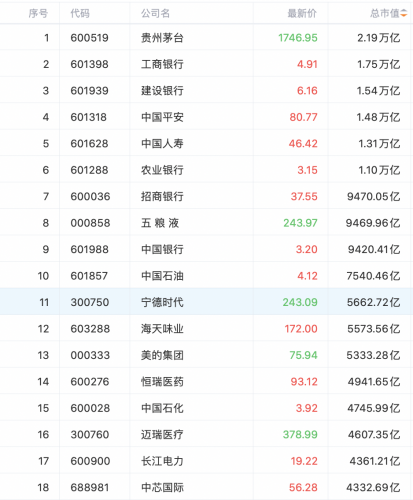Select the 招商银行 company name
Viewport: 413px width, 500px height.
[162, 196]
